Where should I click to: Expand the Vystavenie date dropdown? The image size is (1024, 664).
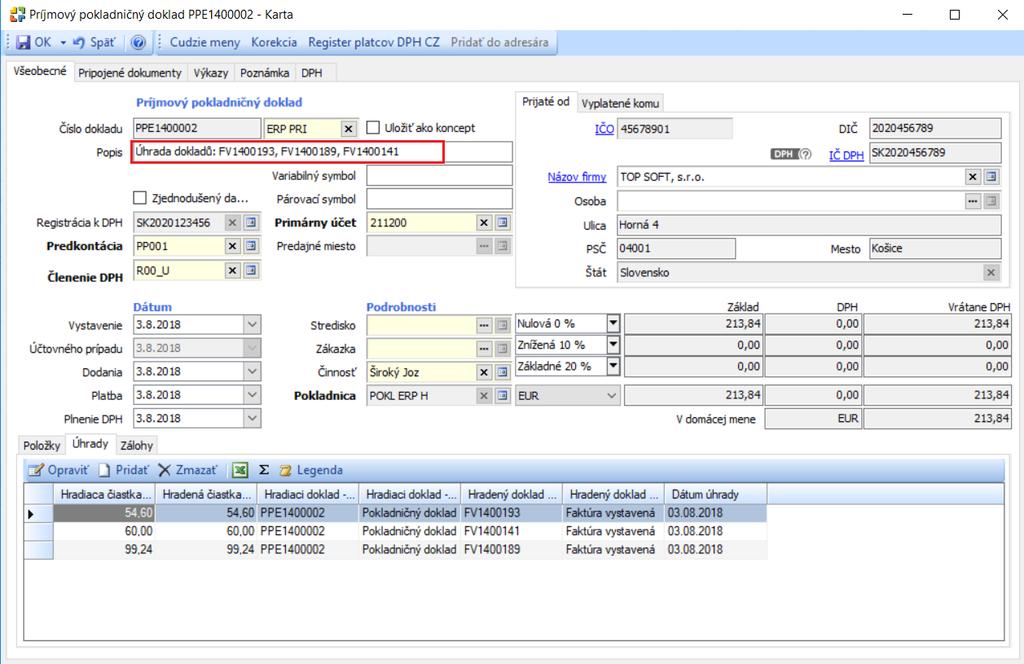point(252,324)
